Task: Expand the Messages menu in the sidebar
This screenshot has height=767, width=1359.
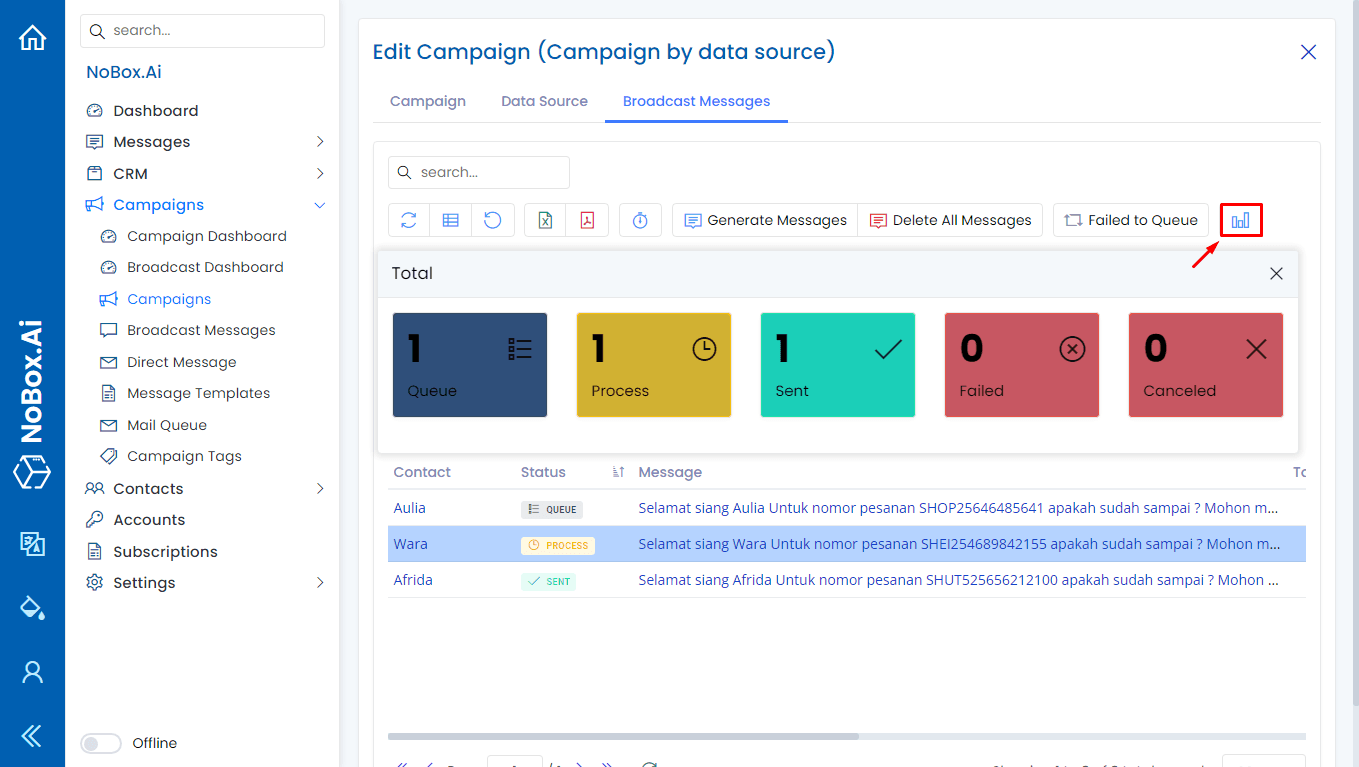Action: 320,141
